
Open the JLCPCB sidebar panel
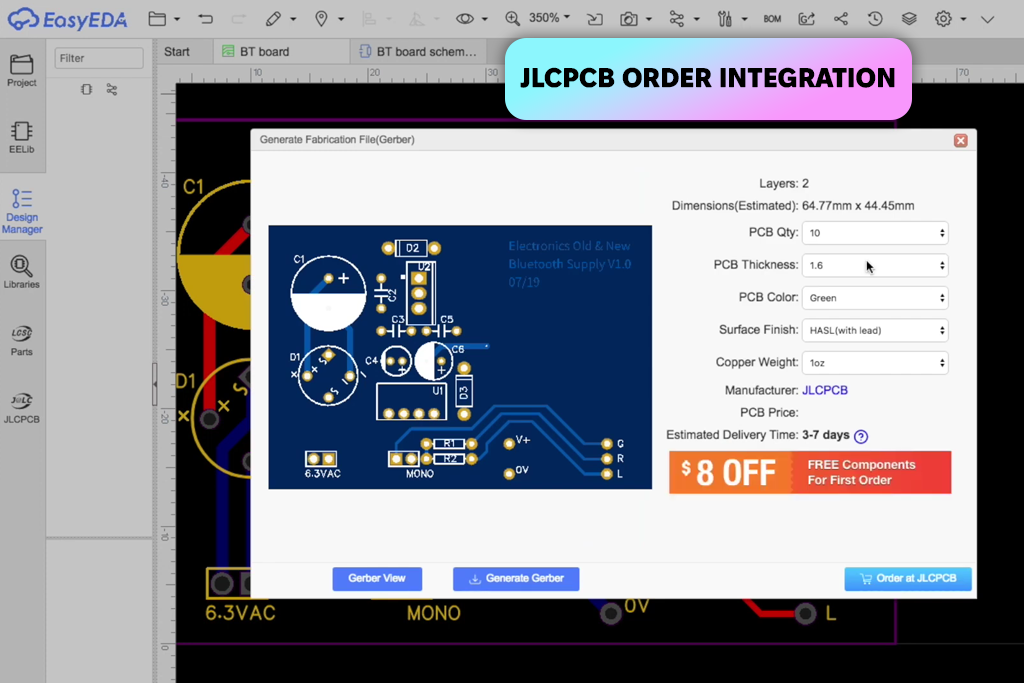22,407
